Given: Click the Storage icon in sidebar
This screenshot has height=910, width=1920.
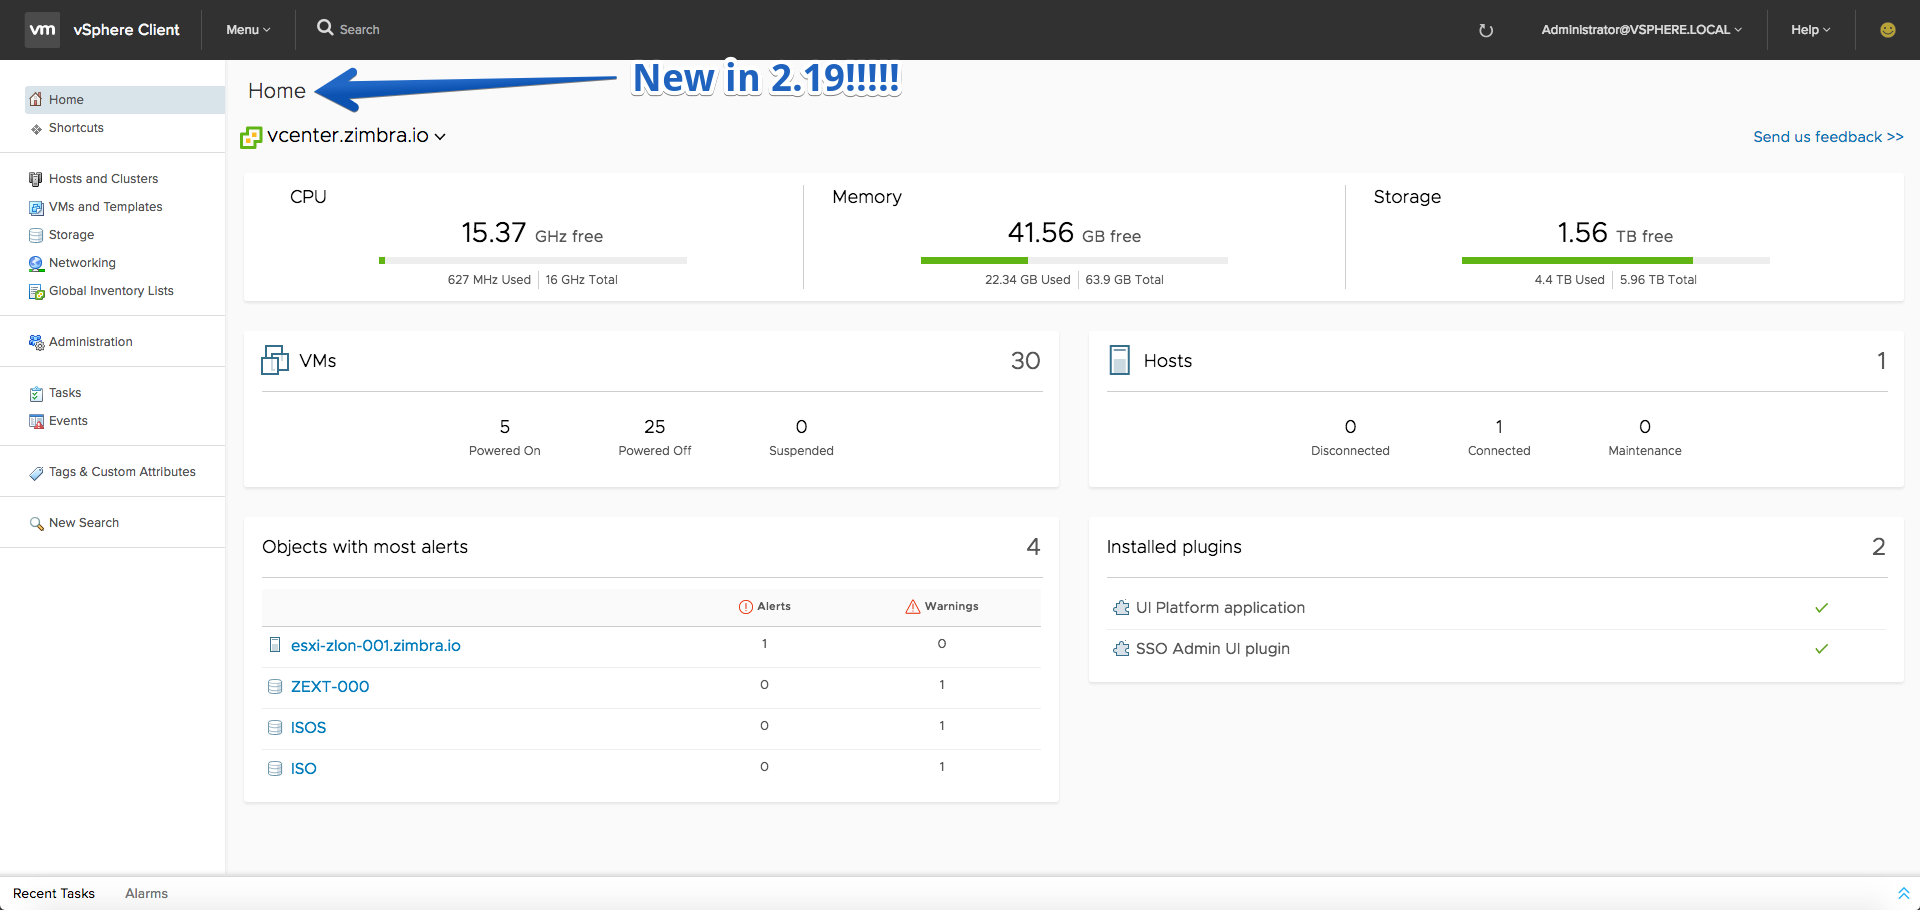Looking at the screenshot, I should coord(36,235).
